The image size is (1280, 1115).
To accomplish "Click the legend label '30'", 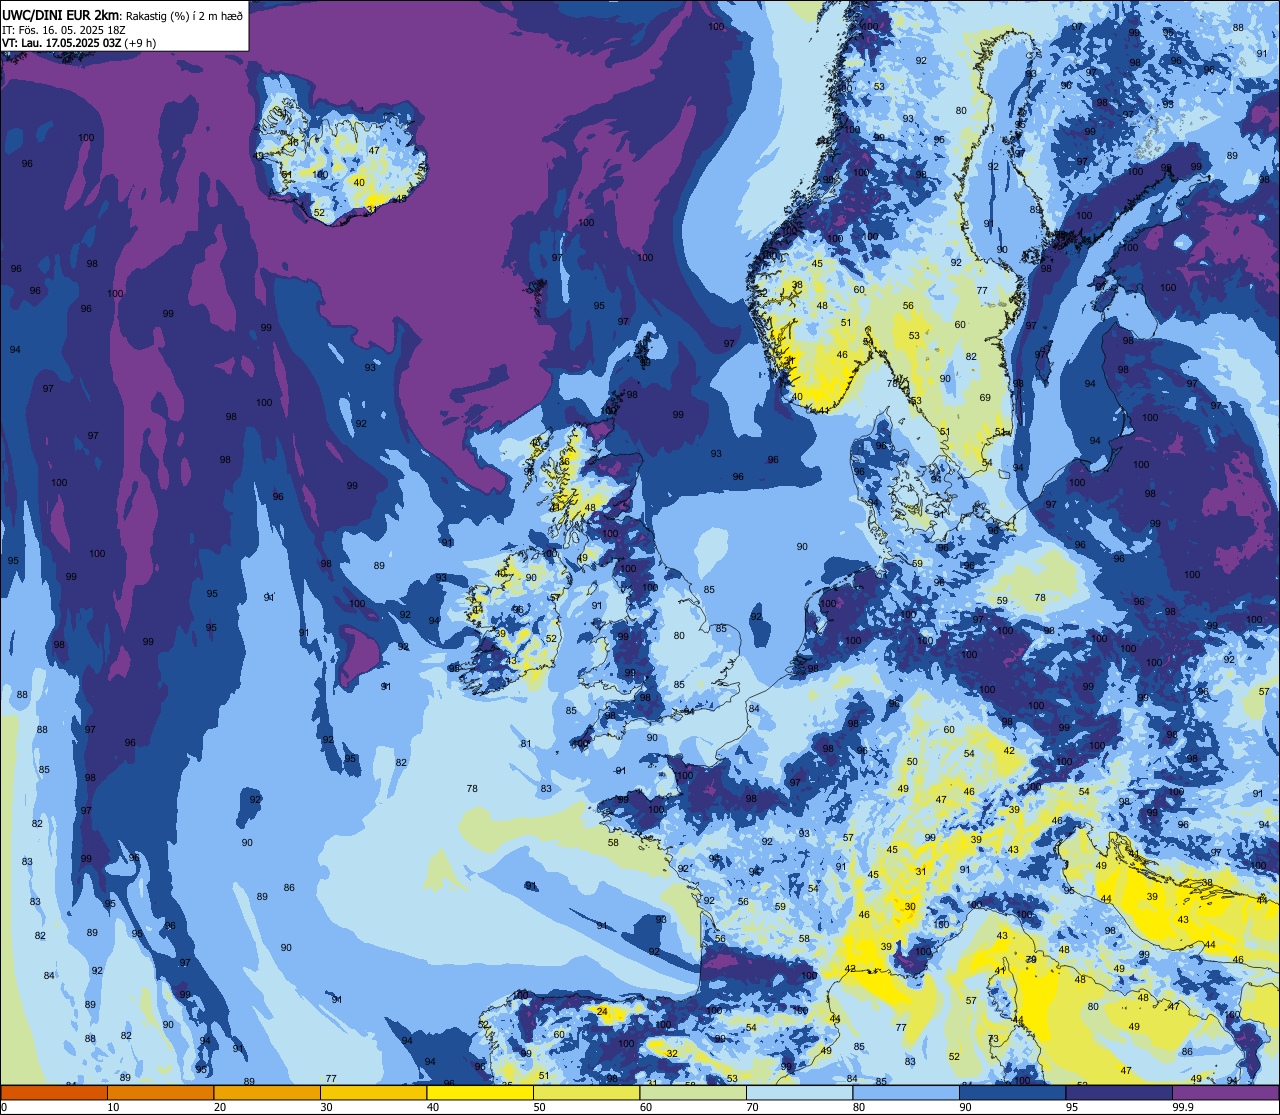I will (x=326, y=1107).
